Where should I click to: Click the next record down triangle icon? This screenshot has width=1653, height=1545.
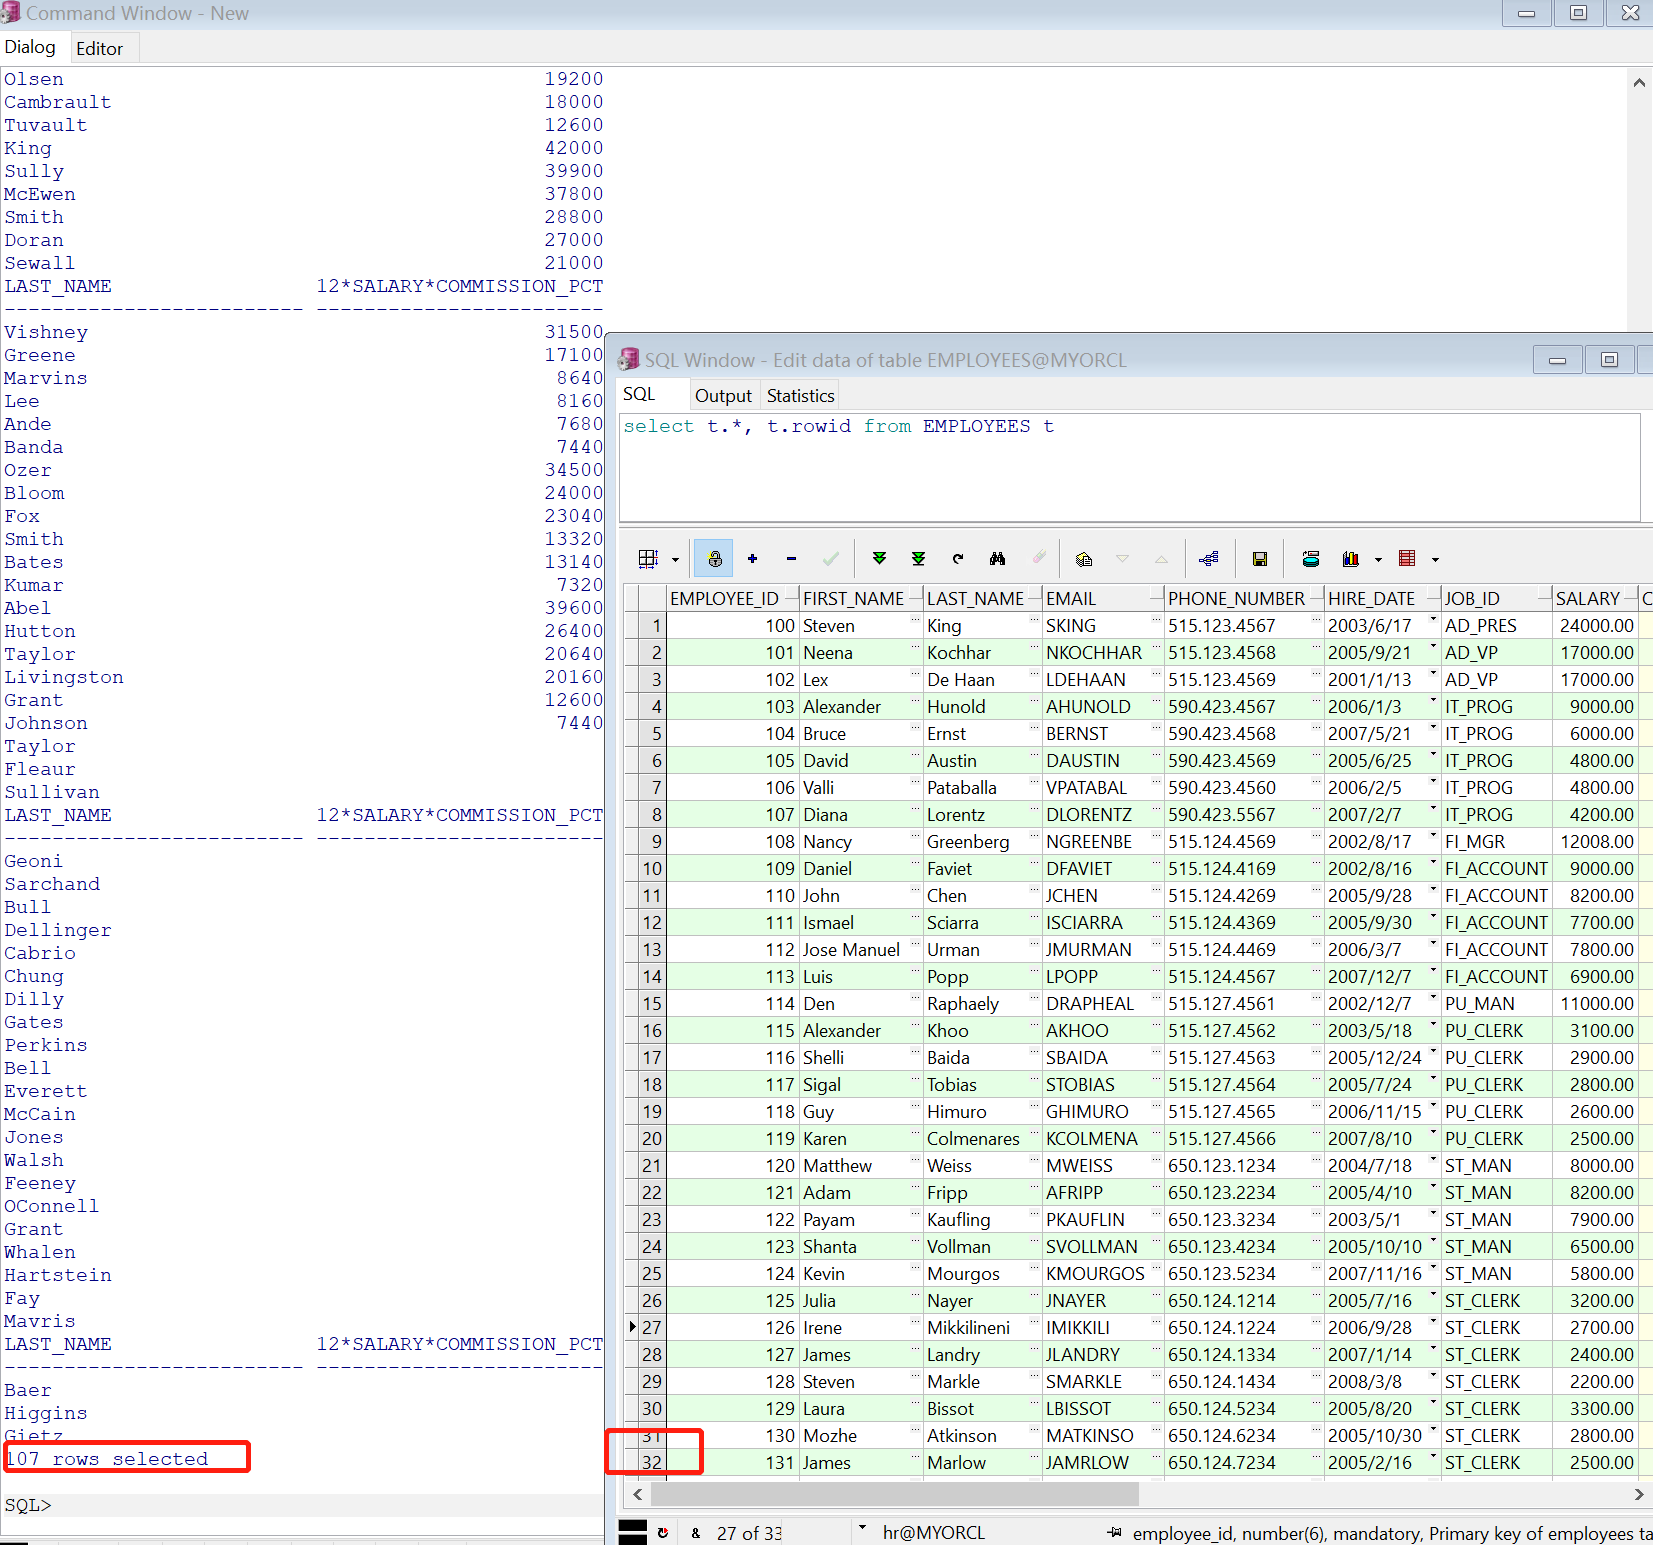(x=1122, y=559)
